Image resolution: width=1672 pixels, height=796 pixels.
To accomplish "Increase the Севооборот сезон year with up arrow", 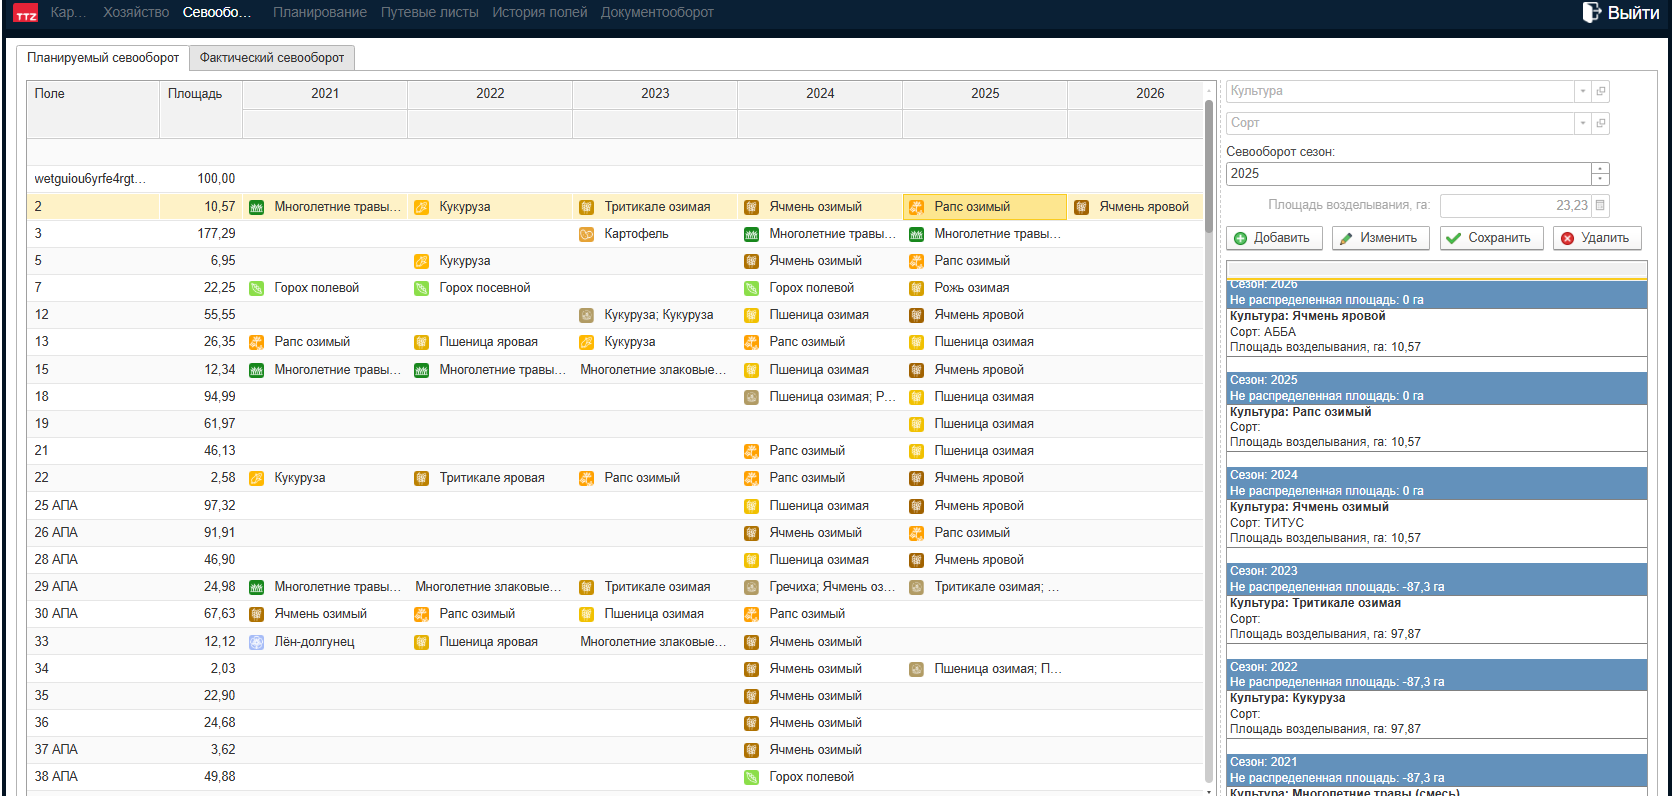I will [x=1600, y=168].
